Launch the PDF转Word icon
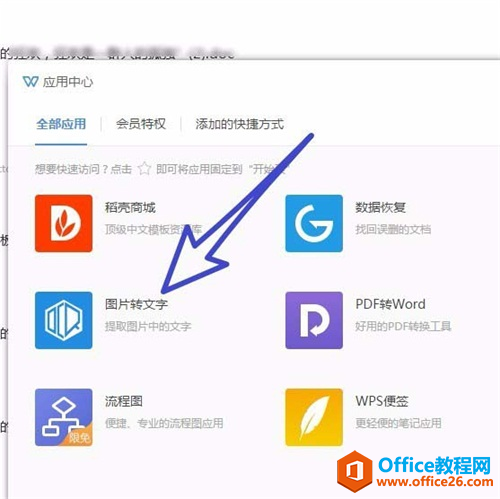Screen dimensions: 500x499 pyautogui.click(x=314, y=320)
